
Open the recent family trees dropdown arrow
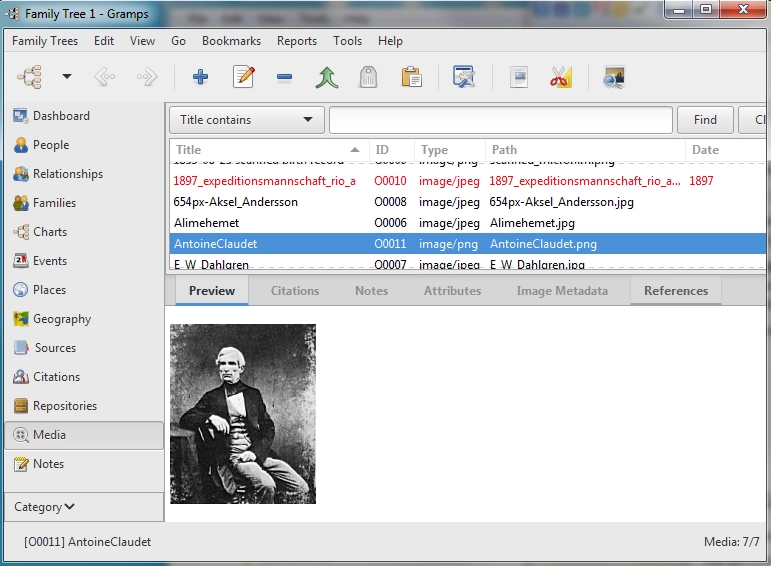[x=67, y=77]
